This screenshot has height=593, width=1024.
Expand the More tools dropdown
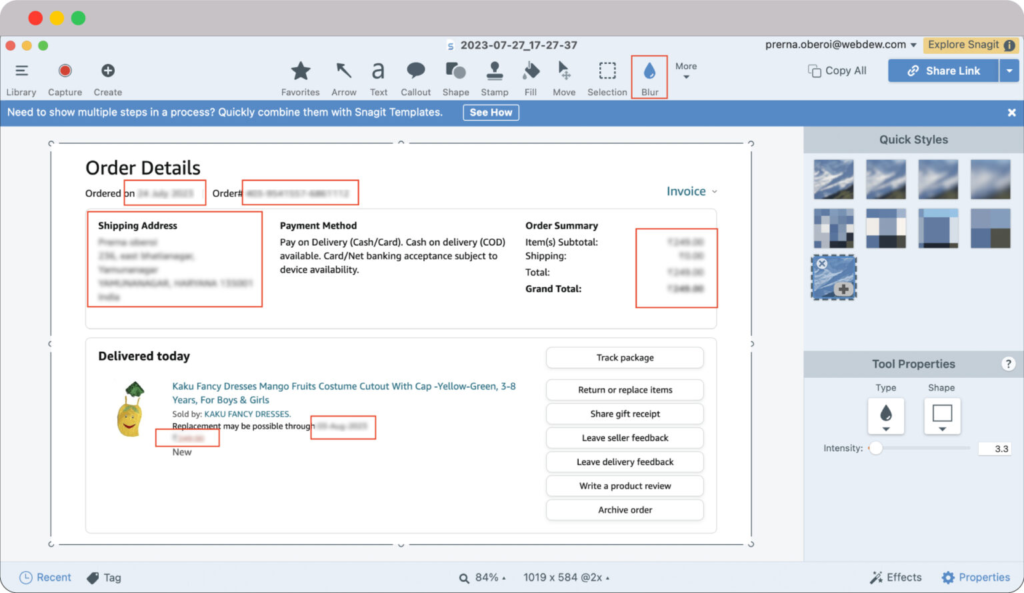(685, 71)
